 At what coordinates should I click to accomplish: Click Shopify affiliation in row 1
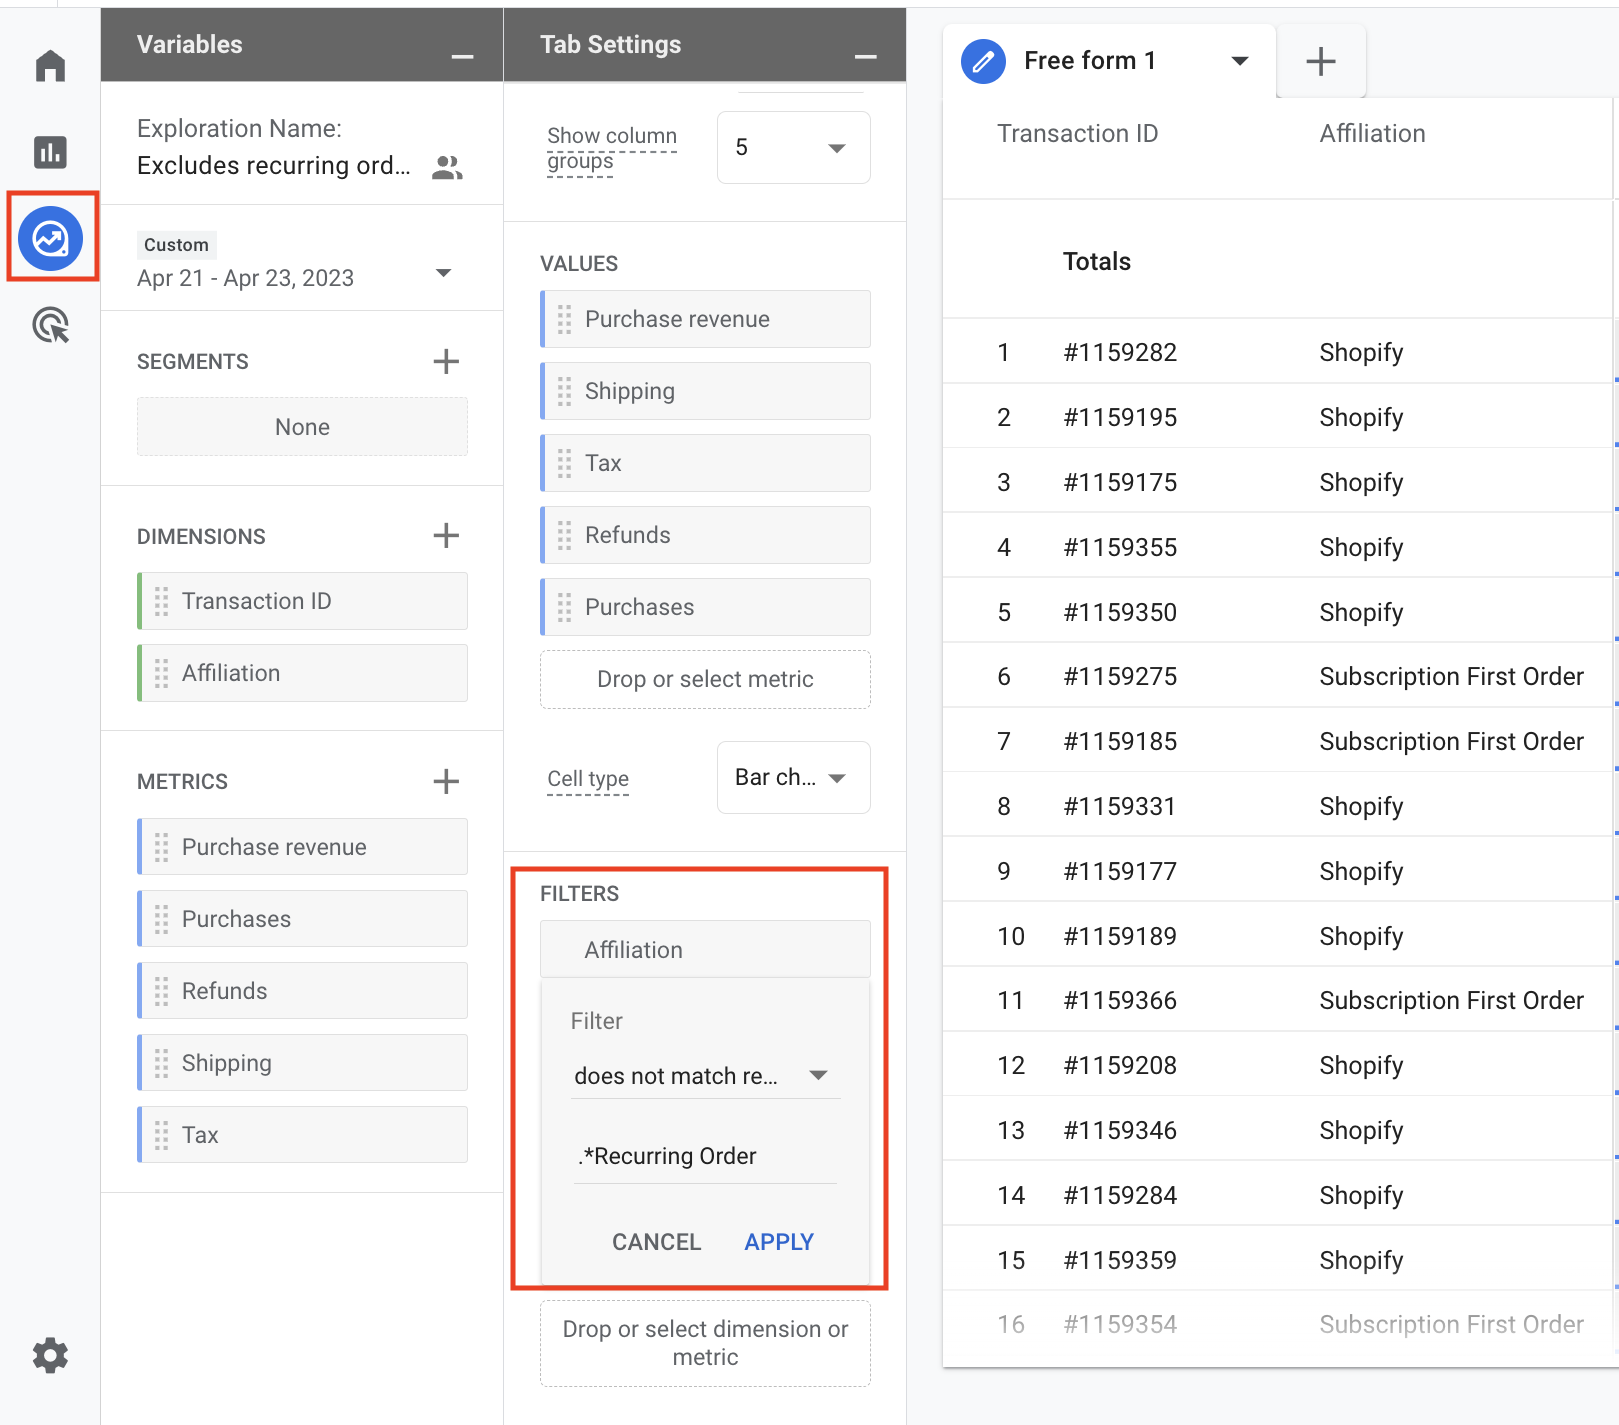point(1361,352)
